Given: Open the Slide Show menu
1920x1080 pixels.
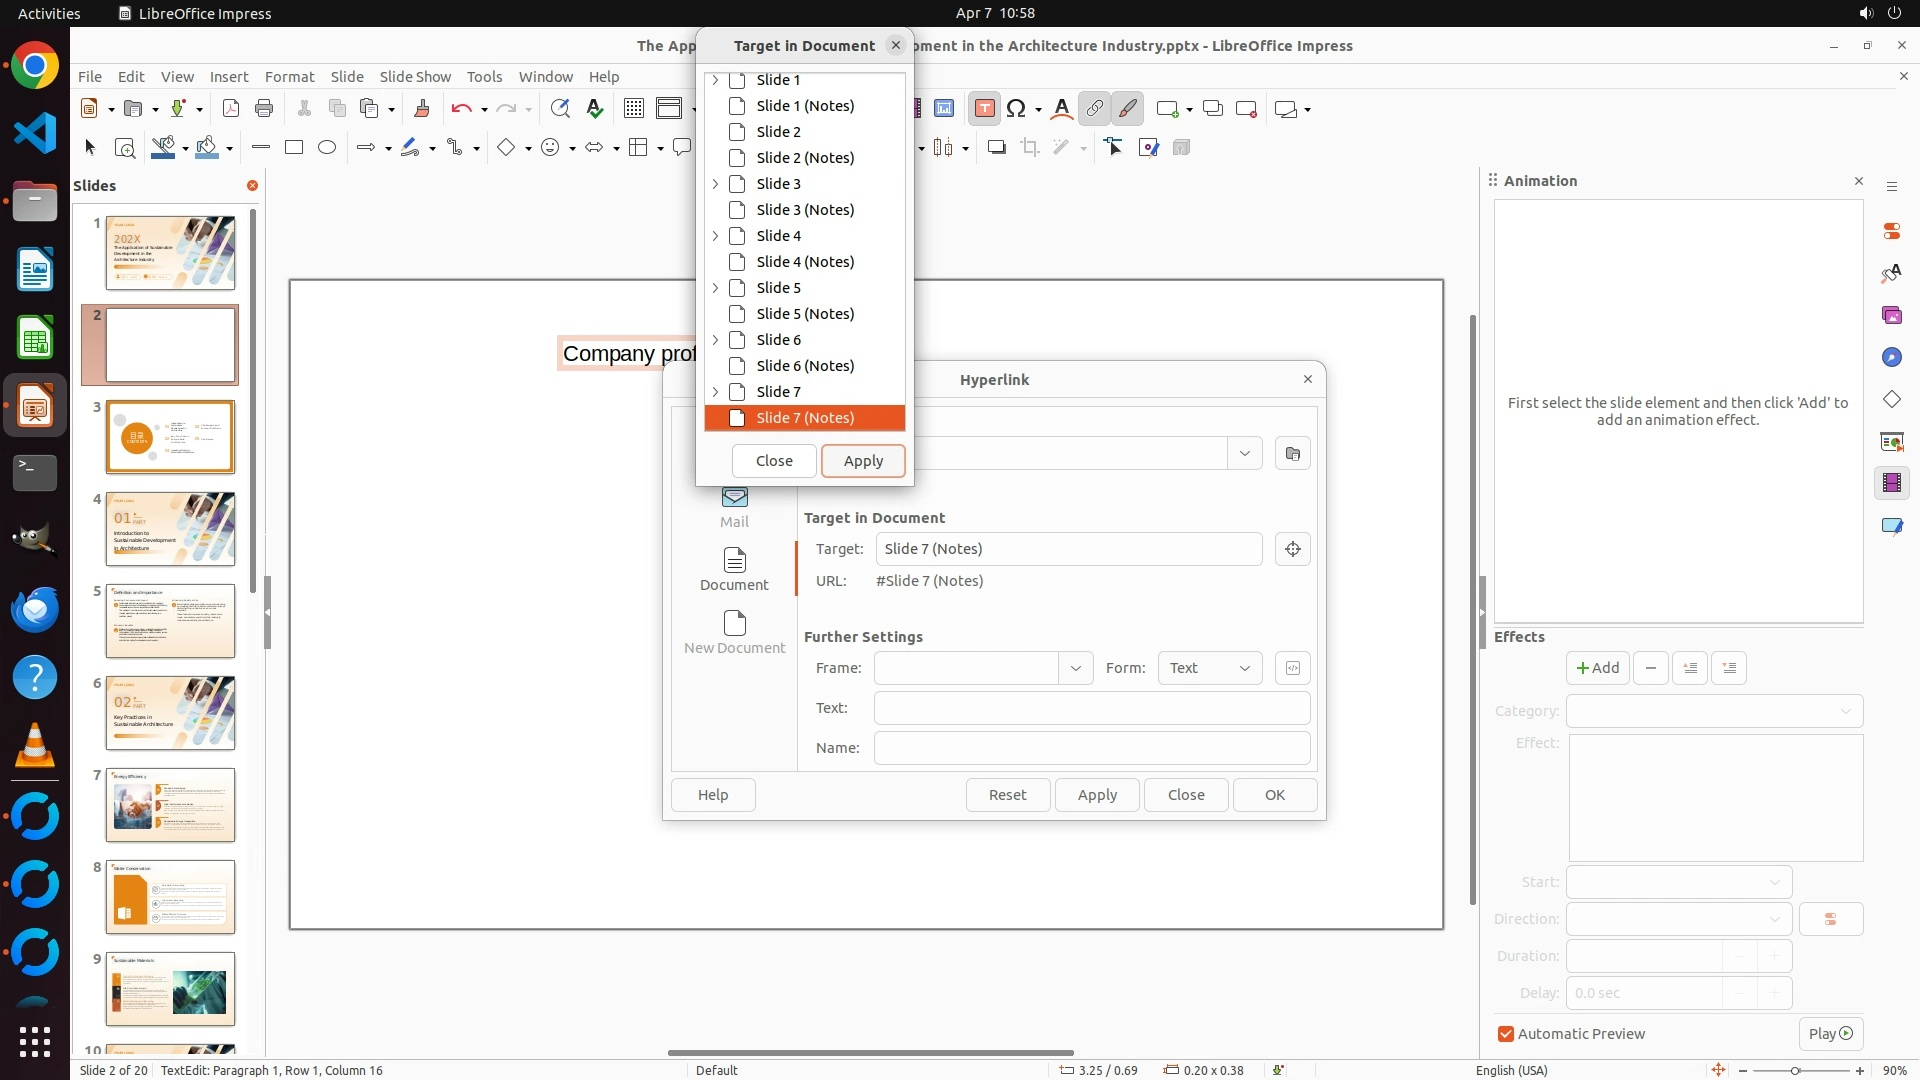Looking at the screenshot, I should 414,77.
